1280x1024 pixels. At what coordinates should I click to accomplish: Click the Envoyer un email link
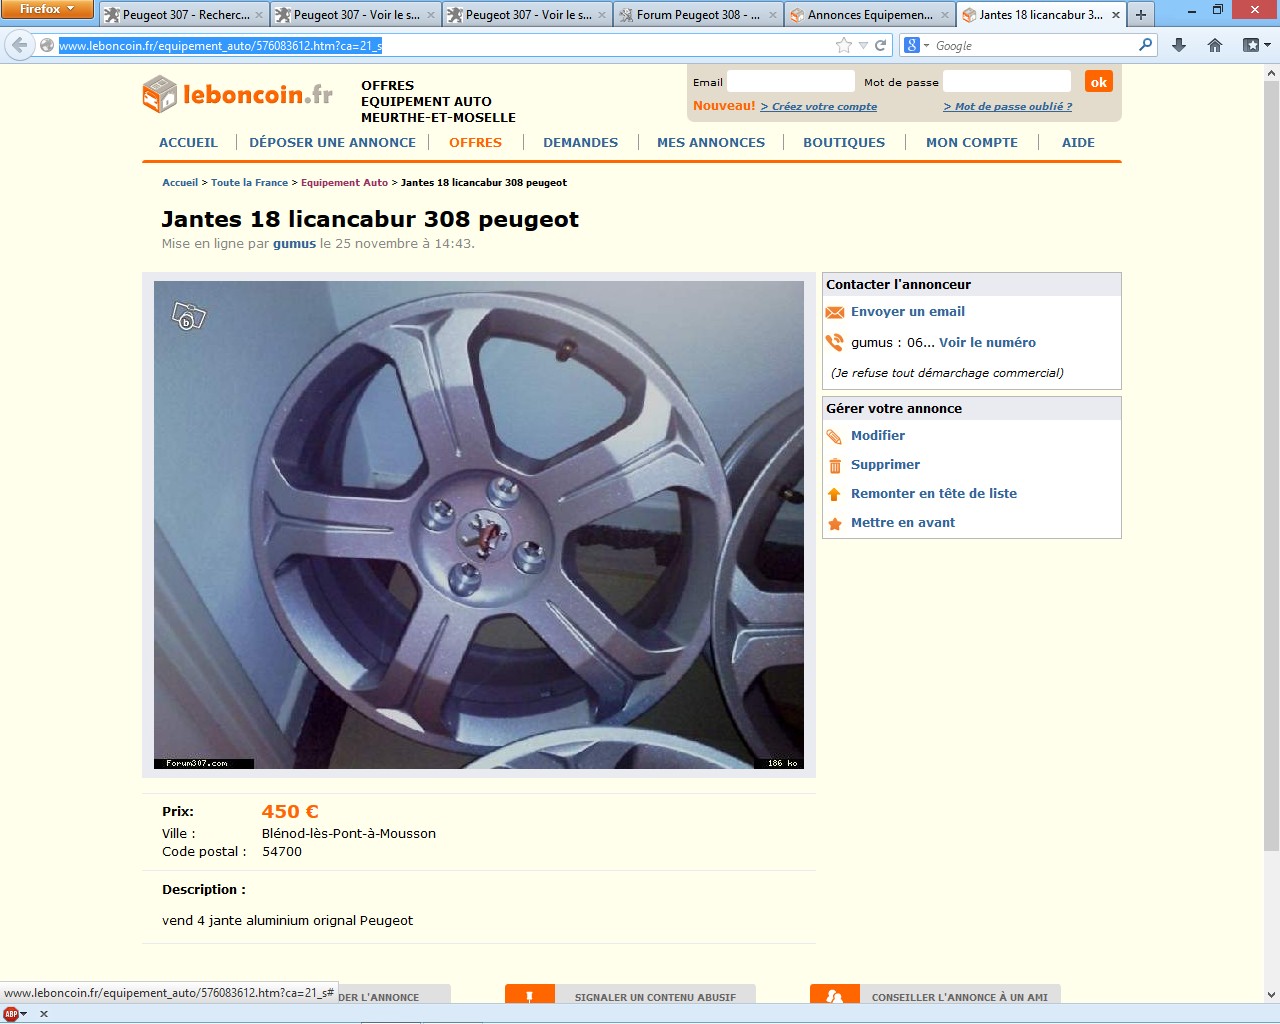coord(907,312)
